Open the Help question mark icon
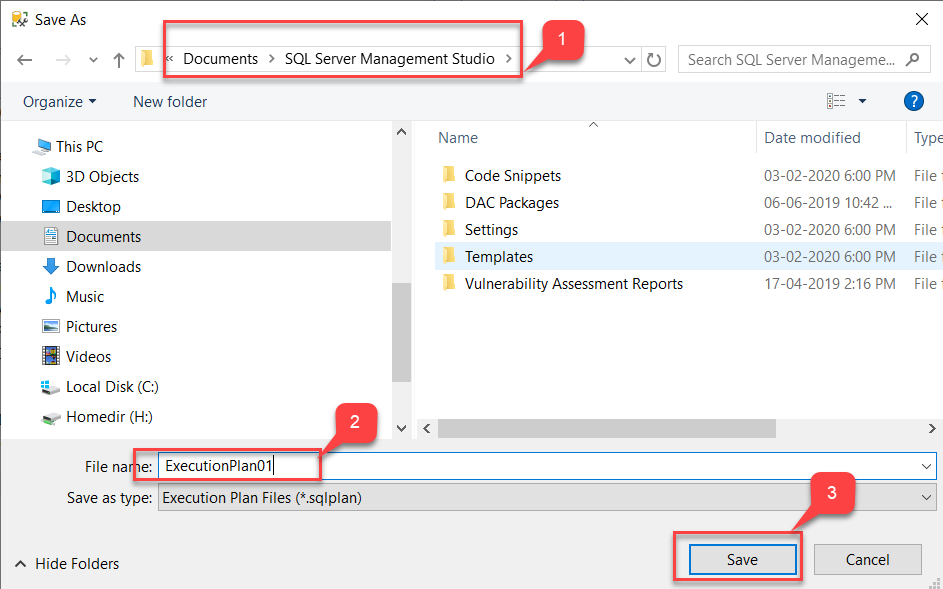 [912, 101]
